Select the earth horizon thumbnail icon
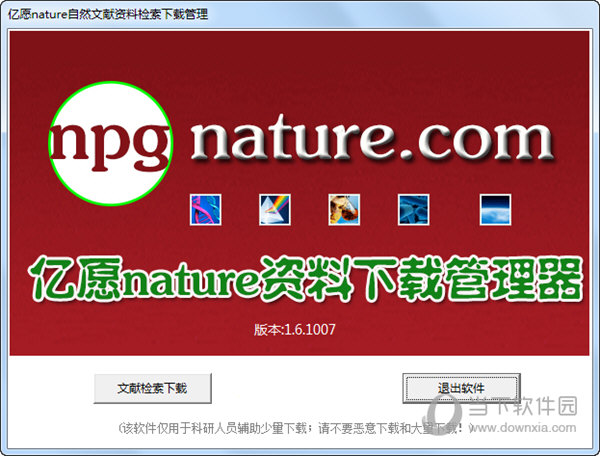The image size is (600, 456). [x=495, y=210]
